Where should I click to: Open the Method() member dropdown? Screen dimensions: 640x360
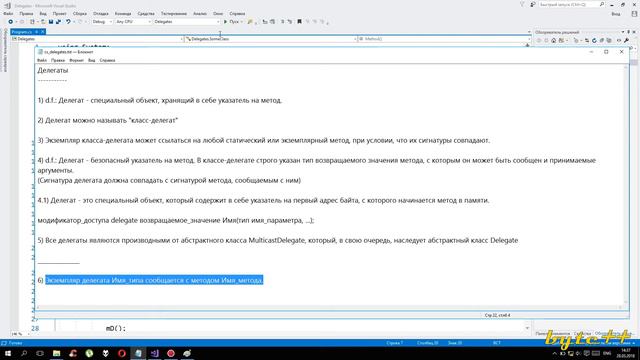pos(444,39)
